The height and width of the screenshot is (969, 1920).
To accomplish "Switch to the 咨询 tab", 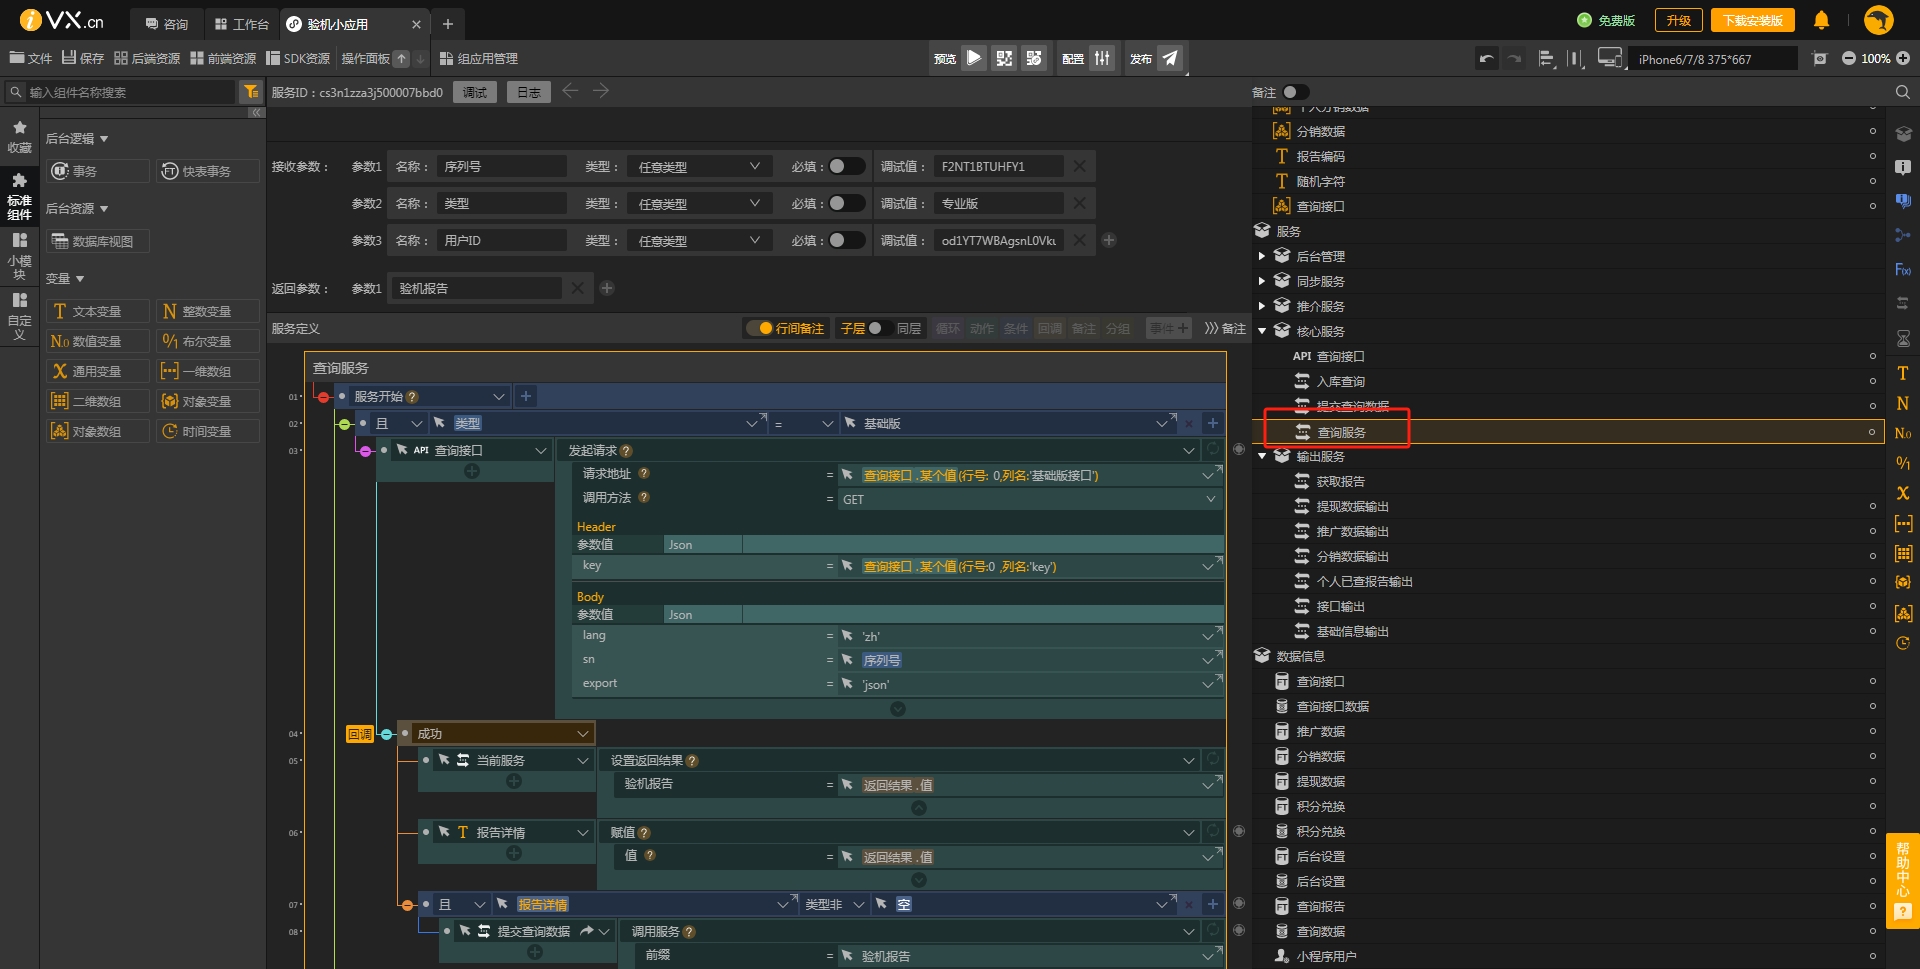I will (x=167, y=23).
